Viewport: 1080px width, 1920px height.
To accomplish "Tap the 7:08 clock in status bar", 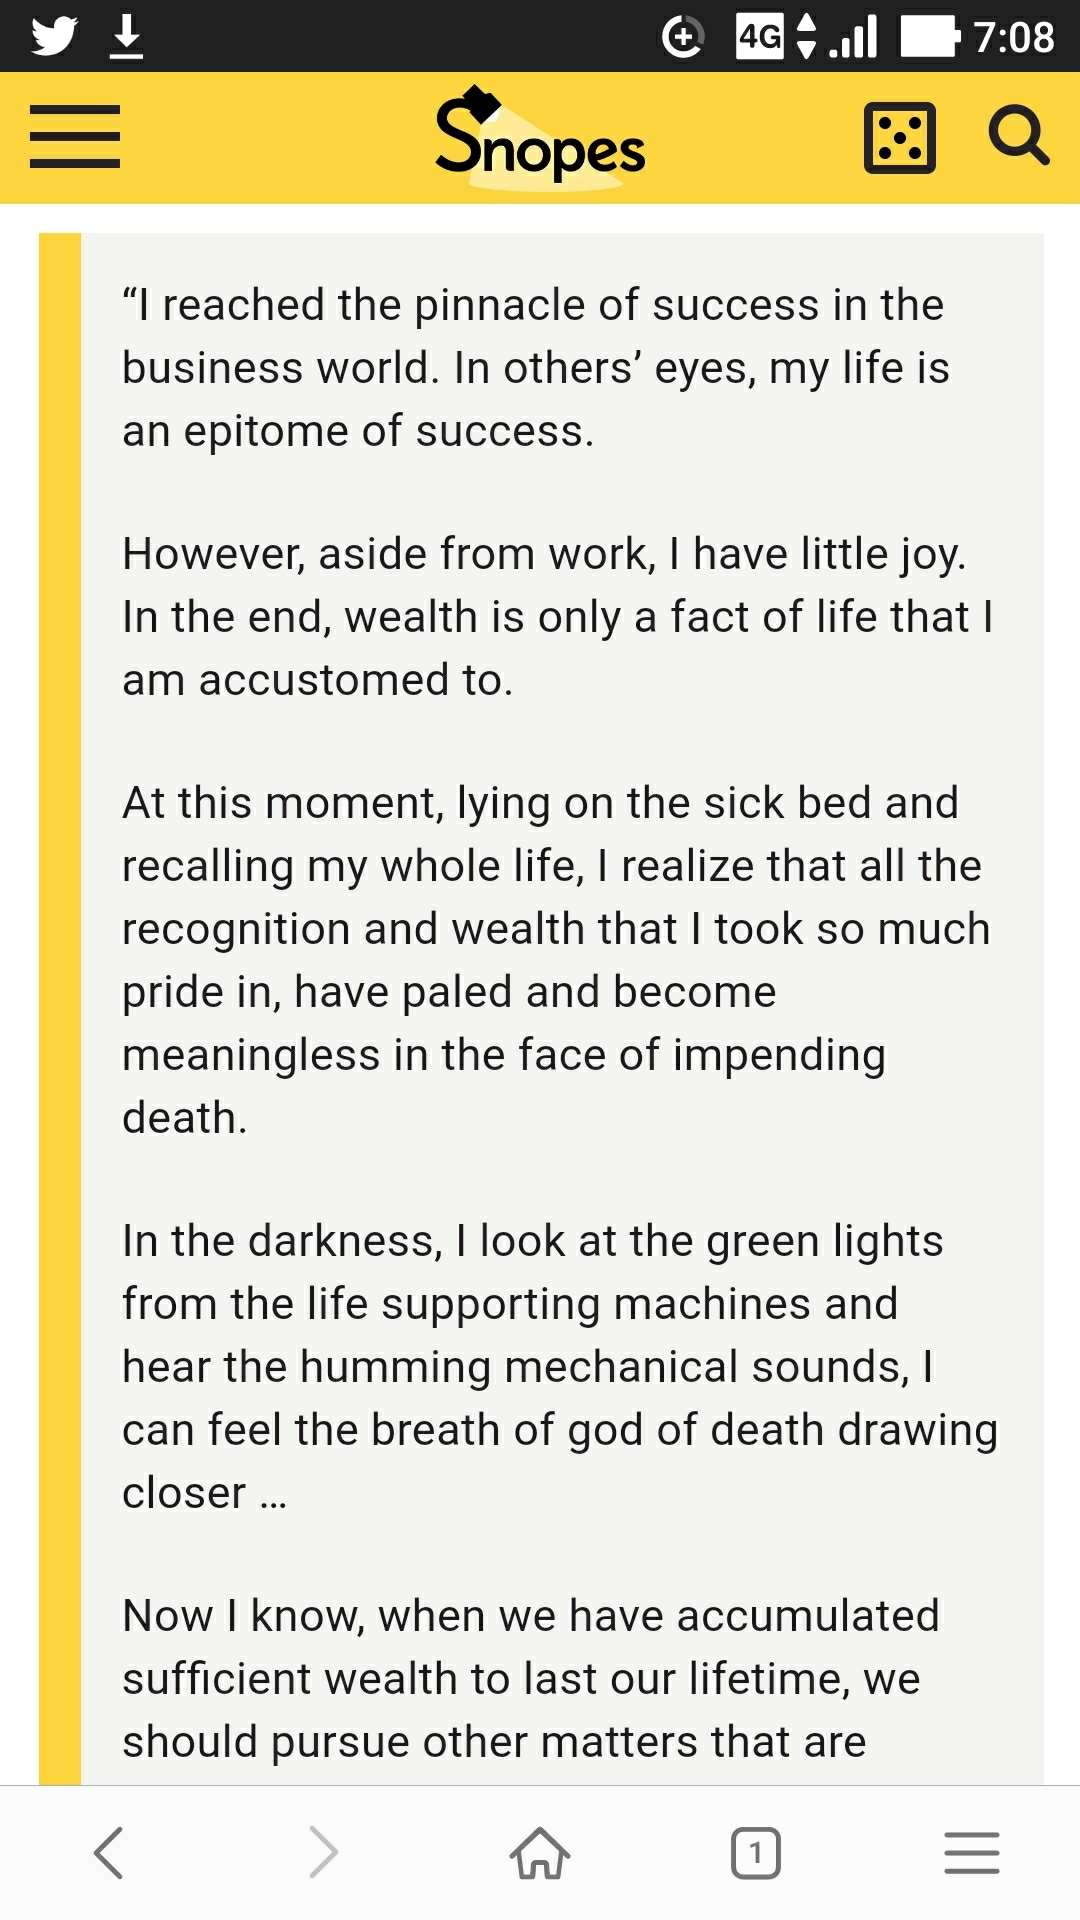I will [x=1014, y=38].
